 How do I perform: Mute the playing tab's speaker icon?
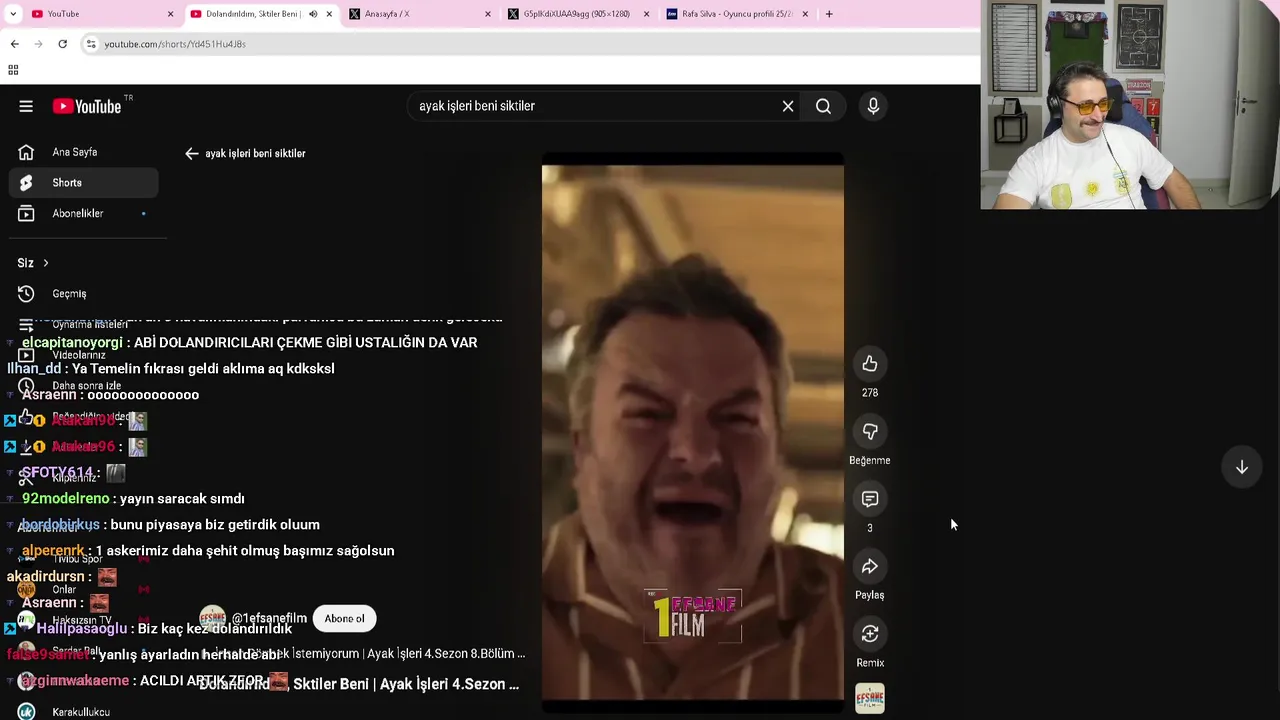[313, 14]
